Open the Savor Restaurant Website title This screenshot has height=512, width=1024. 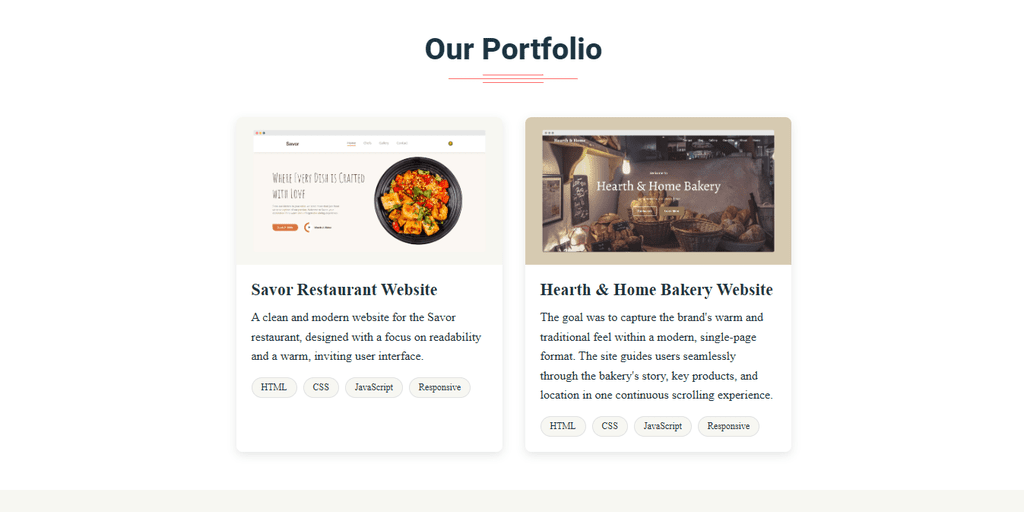[x=344, y=289]
